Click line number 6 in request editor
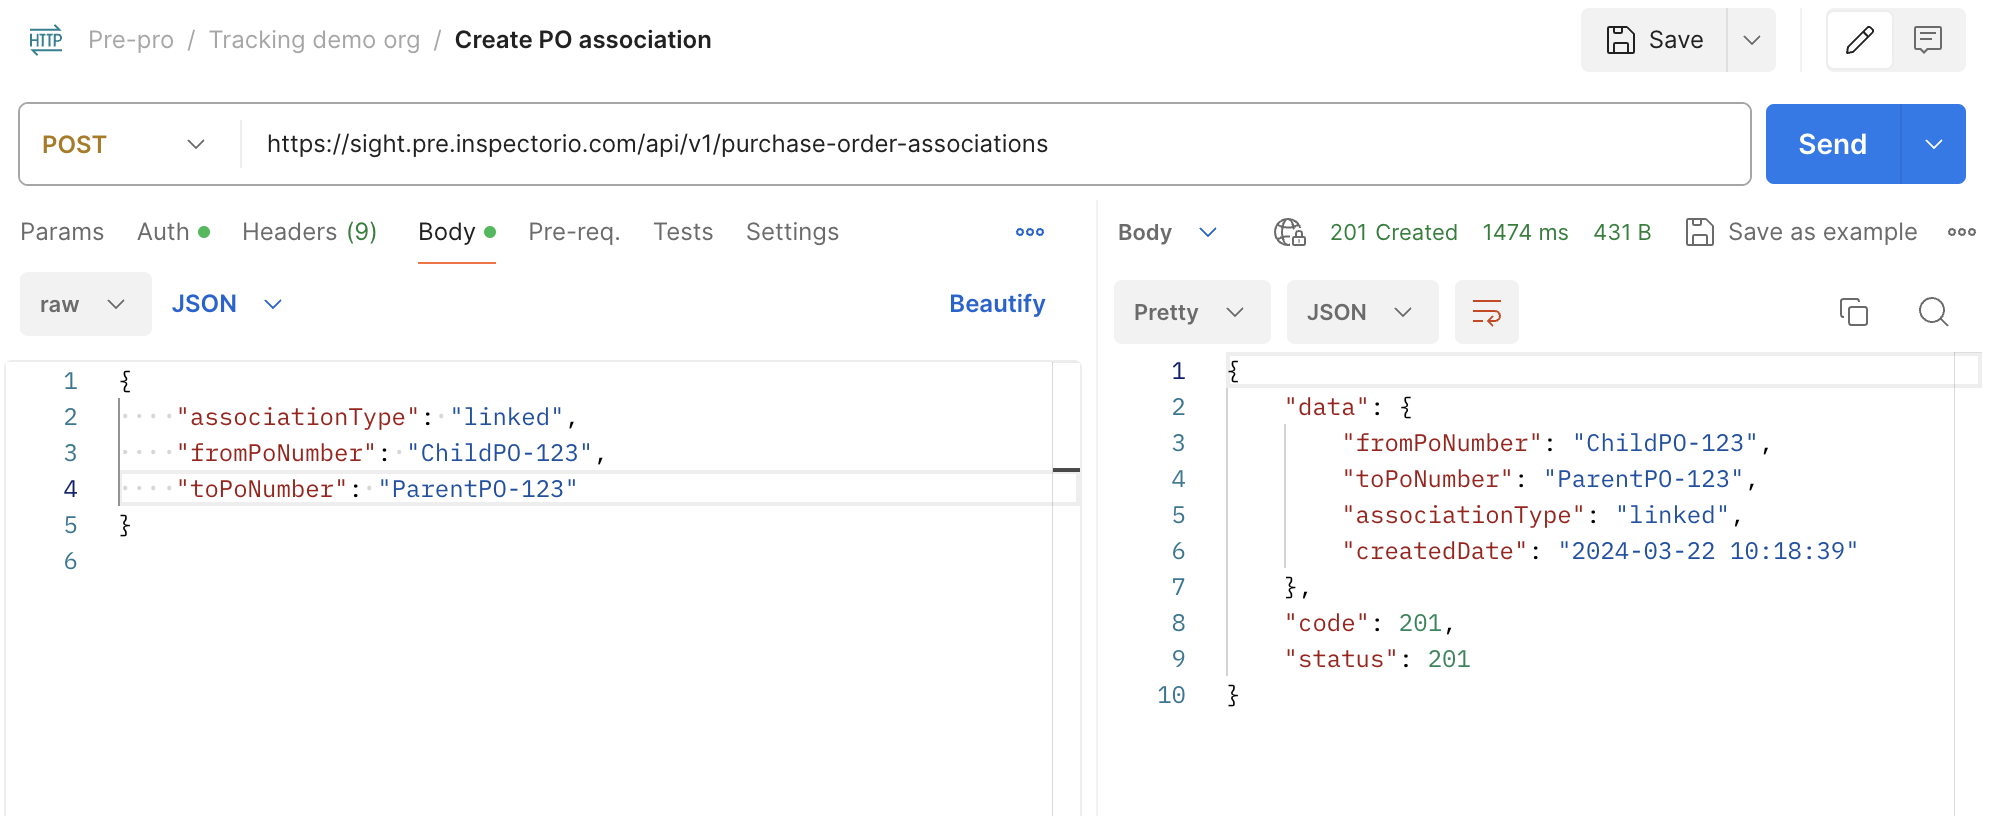The image size is (1990, 816). [70, 561]
